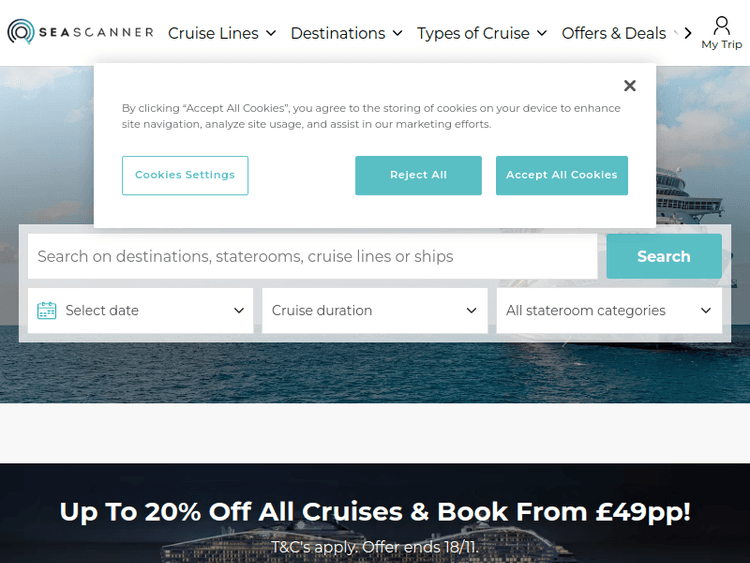Click the 20% off cruises promo banner
750x563 pixels.
pyautogui.click(x=375, y=513)
